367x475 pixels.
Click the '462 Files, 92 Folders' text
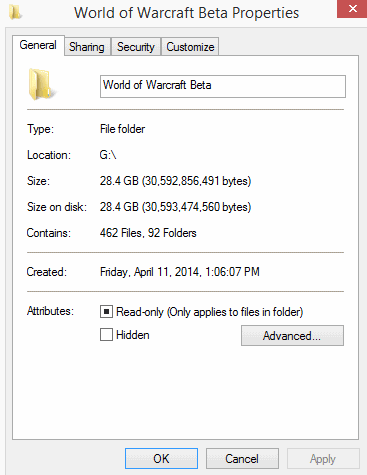coord(148,233)
